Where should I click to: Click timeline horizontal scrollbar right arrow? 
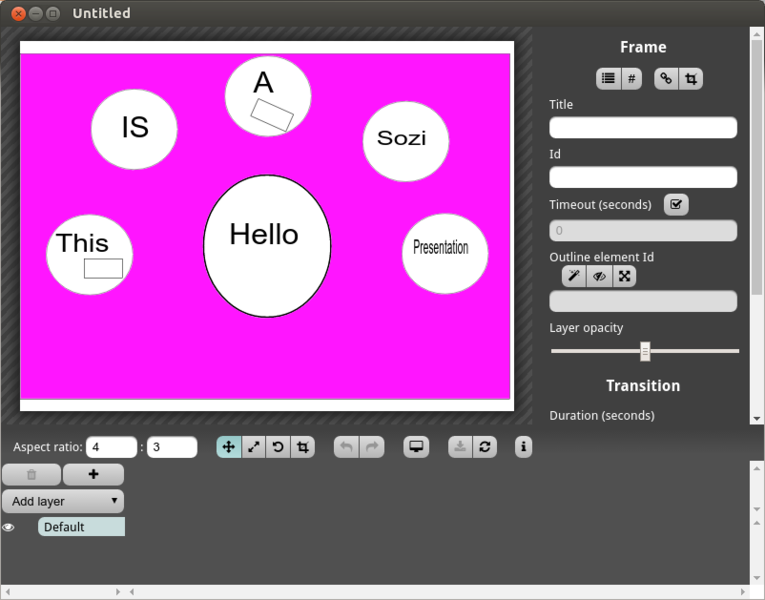coord(743,592)
